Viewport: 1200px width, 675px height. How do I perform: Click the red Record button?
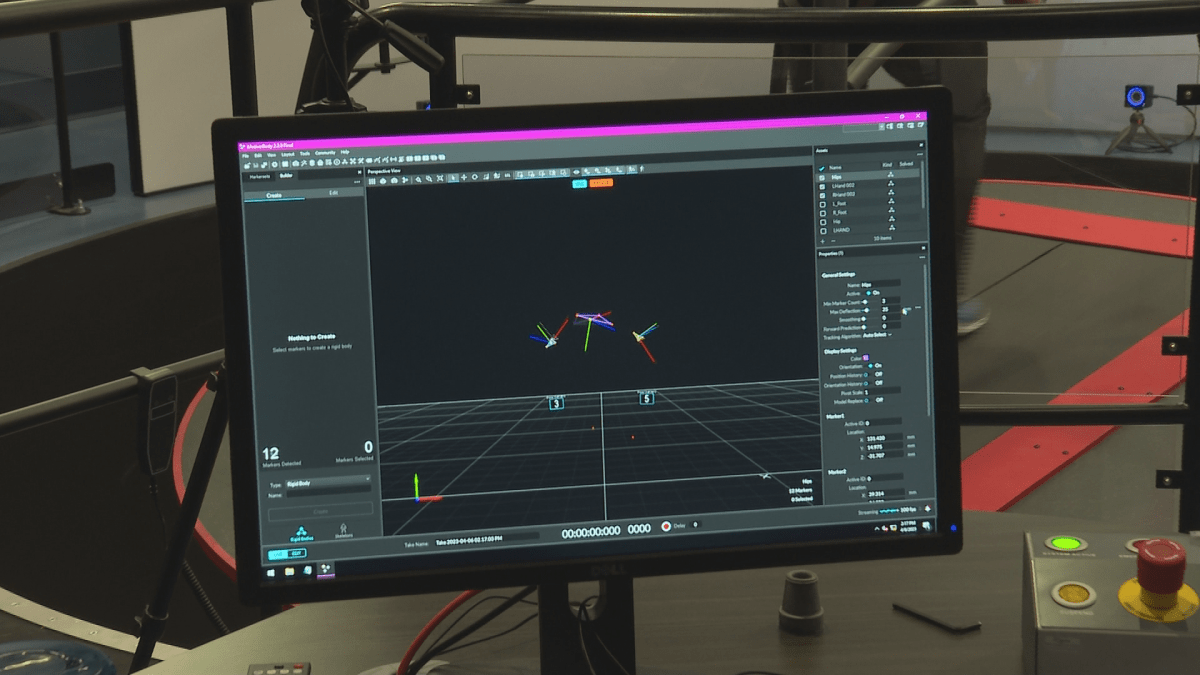(666, 526)
